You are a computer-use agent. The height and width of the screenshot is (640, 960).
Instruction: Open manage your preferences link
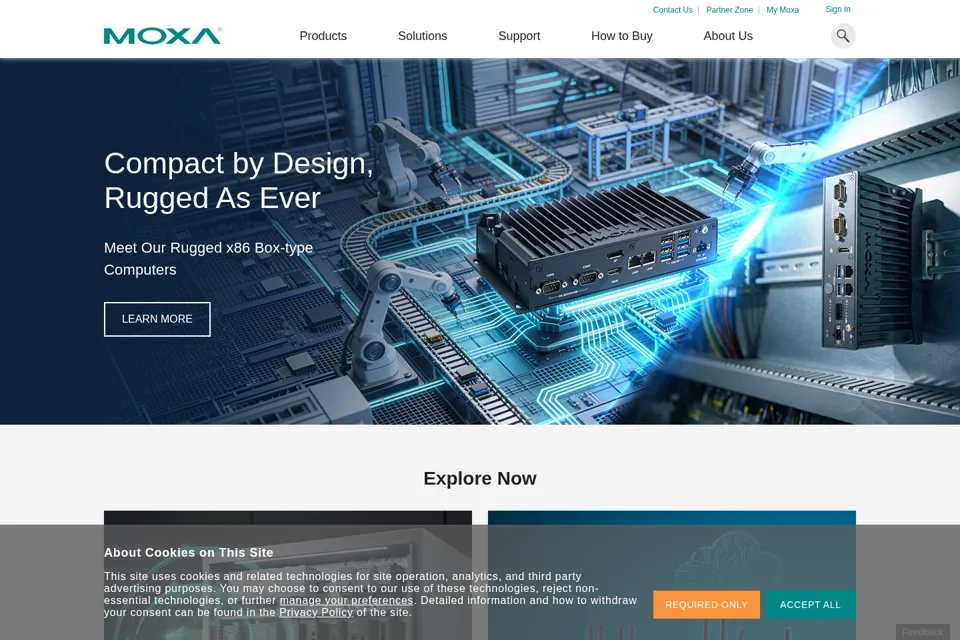(x=347, y=600)
